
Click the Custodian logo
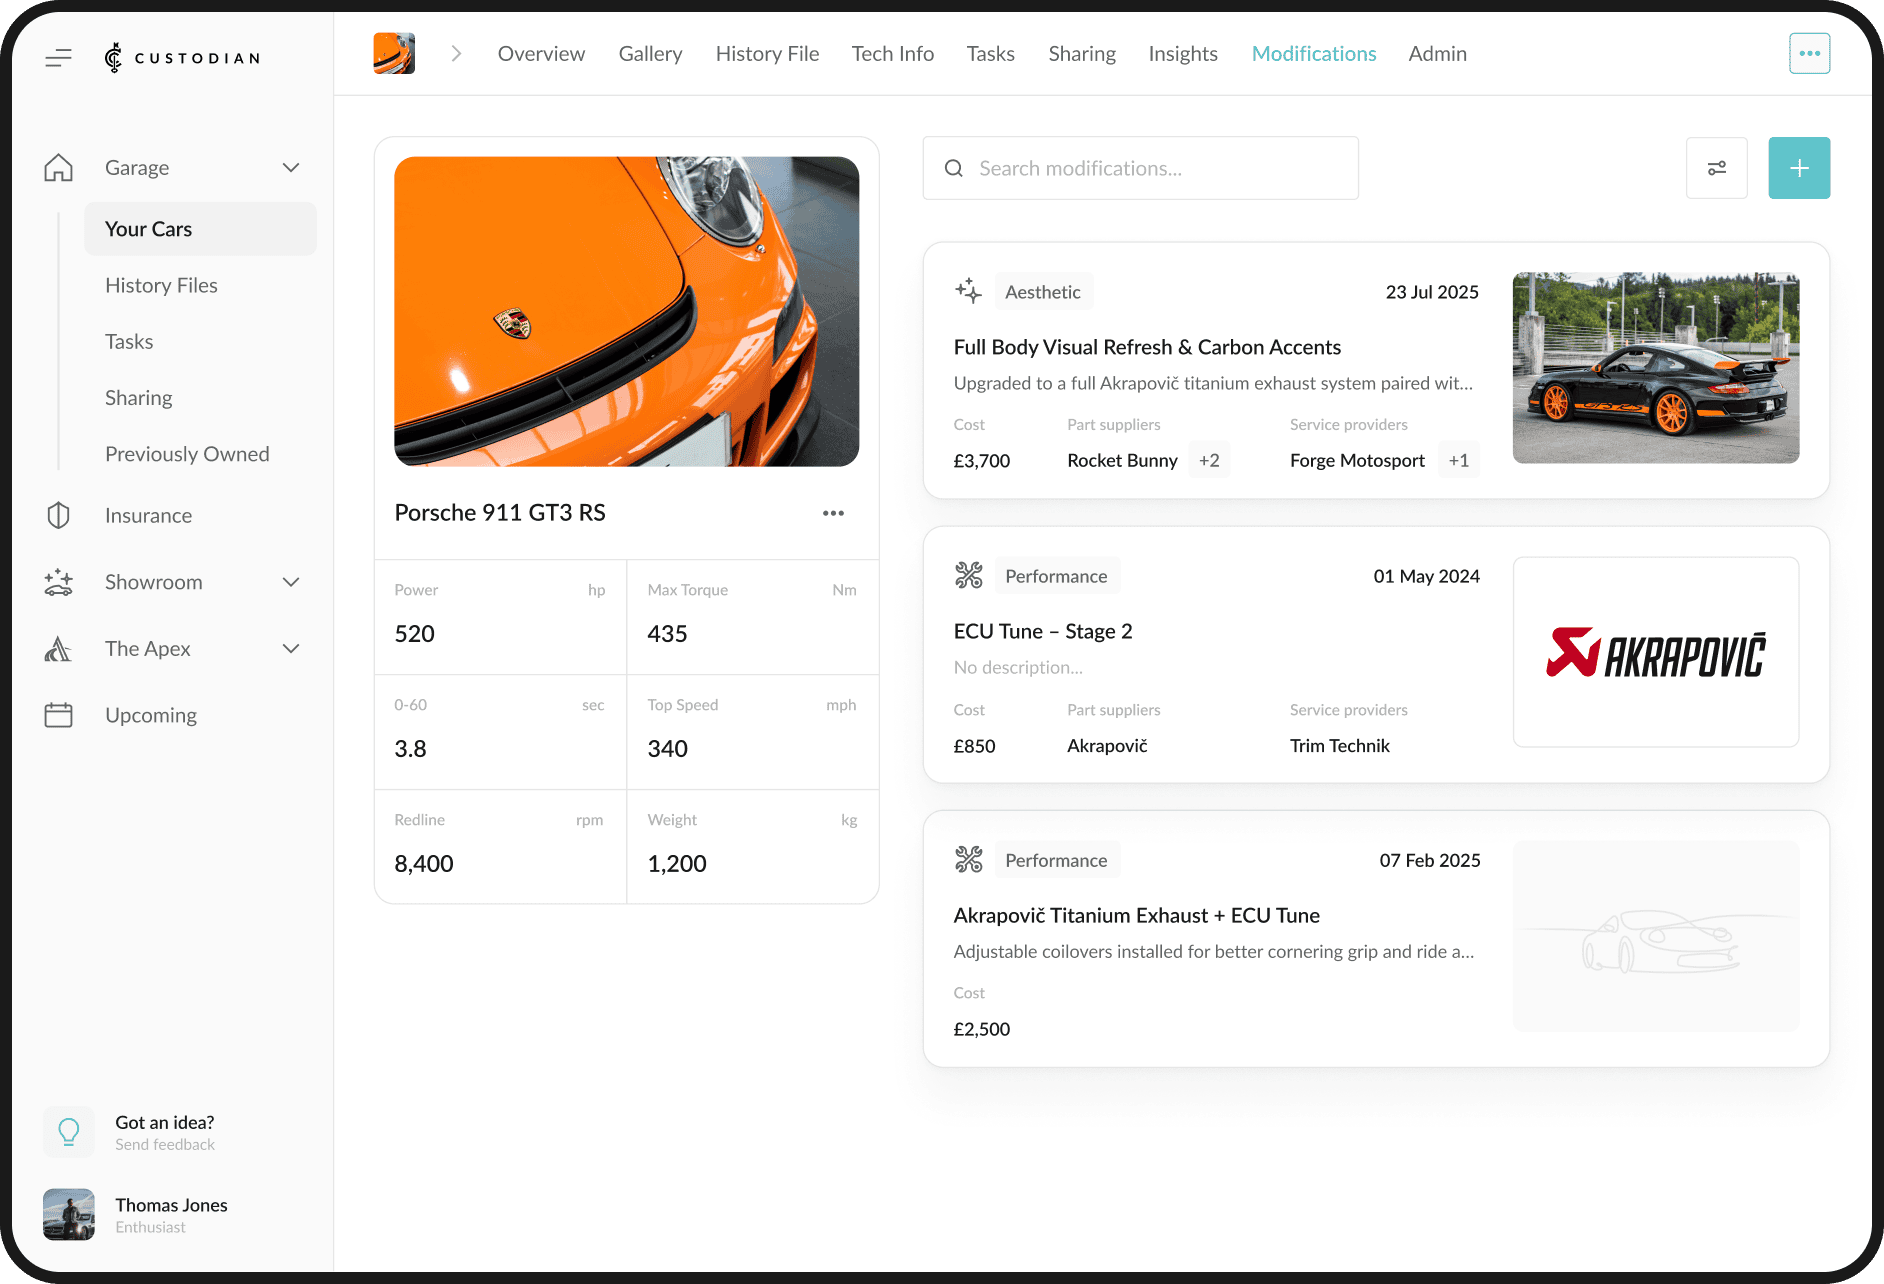pos(182,58)
